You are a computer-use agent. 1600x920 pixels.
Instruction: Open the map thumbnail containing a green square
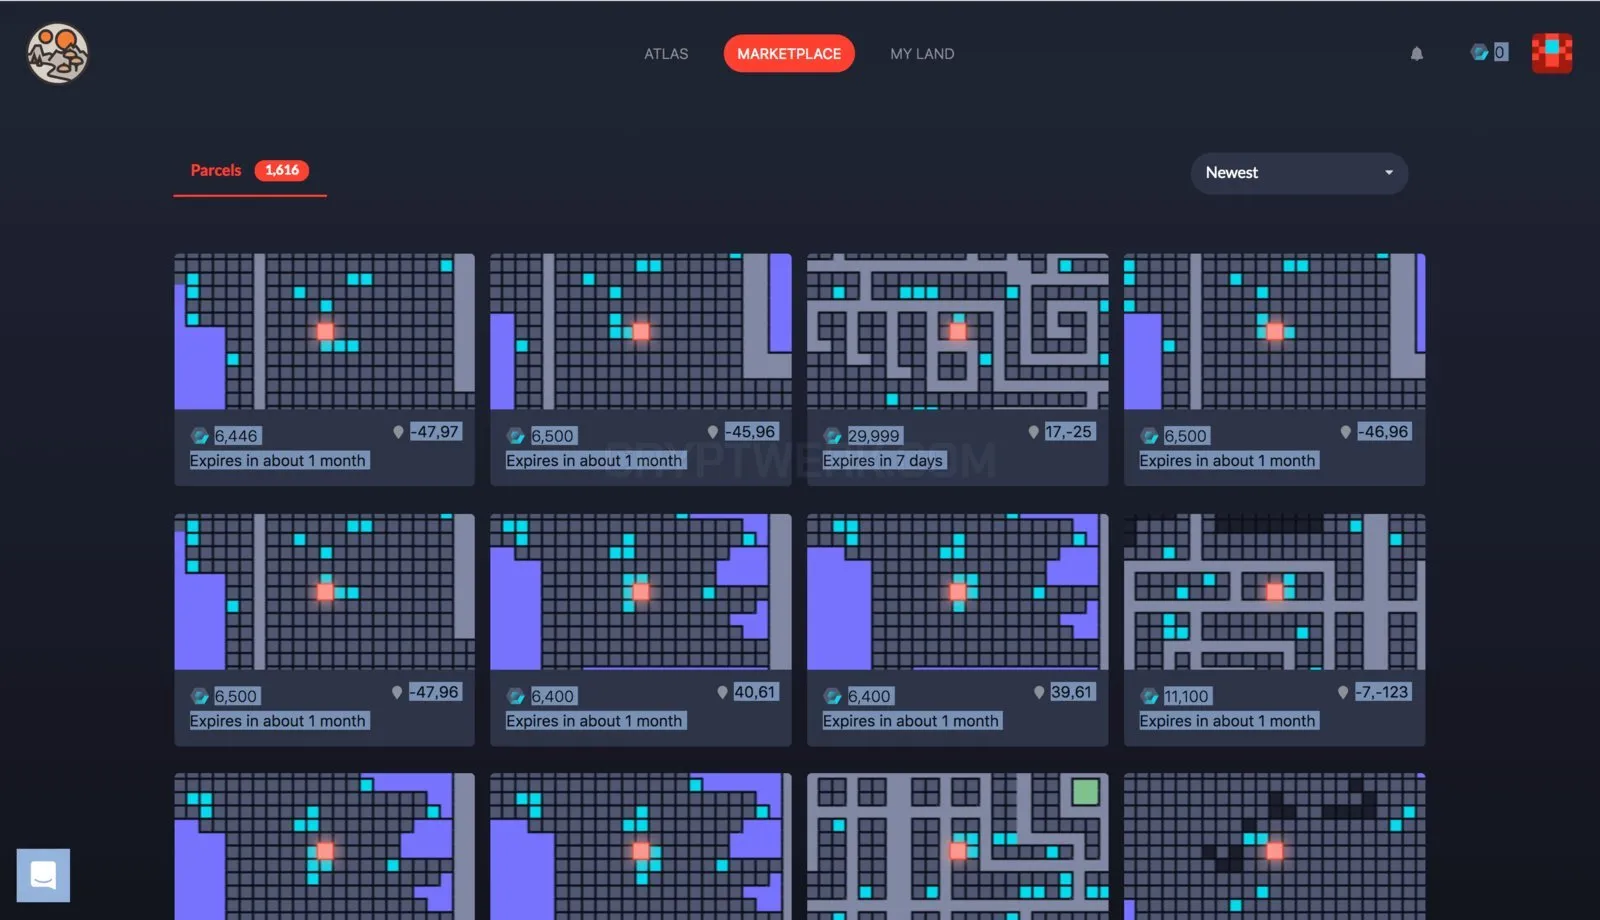tap(958, 846)
